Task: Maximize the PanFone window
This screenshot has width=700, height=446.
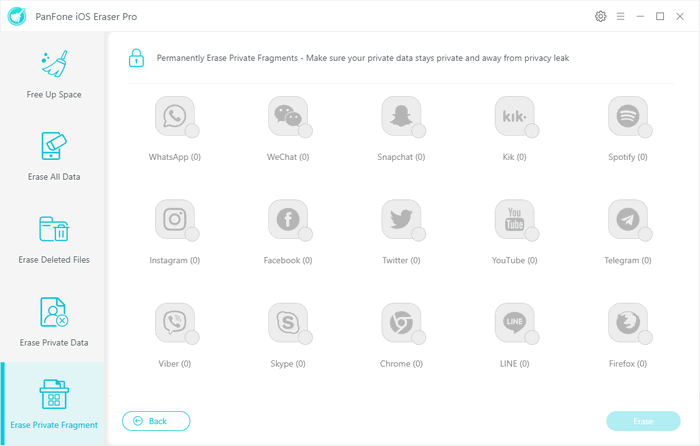Action: [x=660, y=17]
